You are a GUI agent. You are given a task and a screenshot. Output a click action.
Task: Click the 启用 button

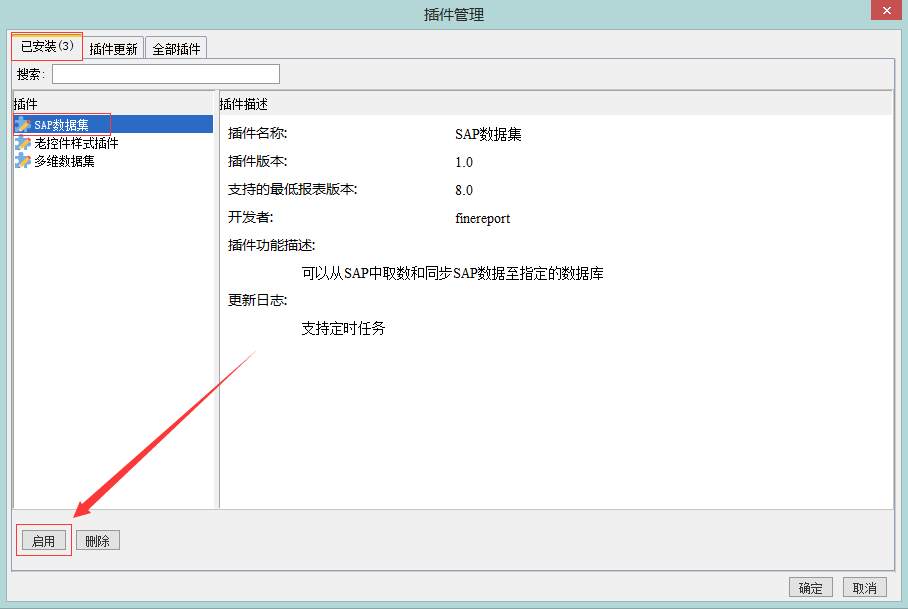click(43, 541)
